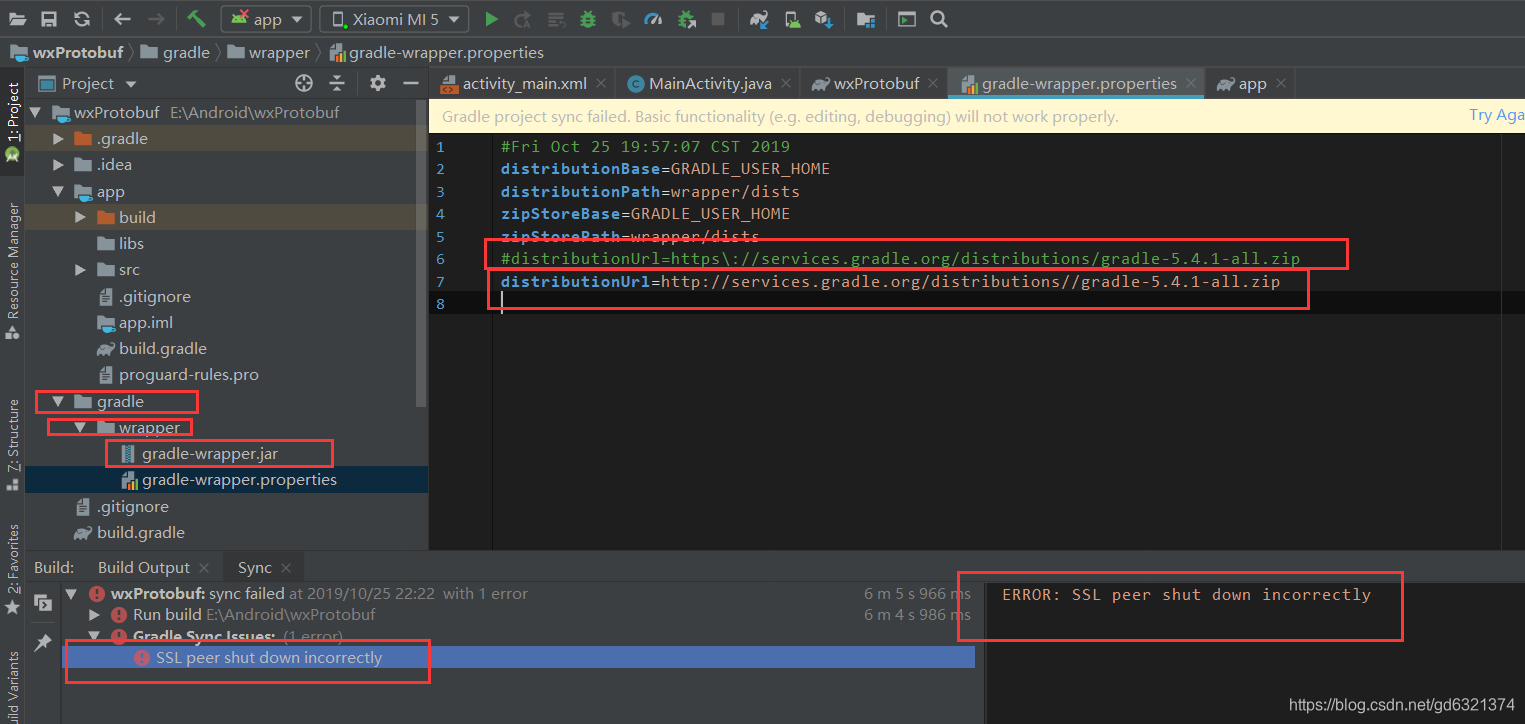Sync project with Gradle Files elephant icon
1525x724 pixels.
point(759,18)
